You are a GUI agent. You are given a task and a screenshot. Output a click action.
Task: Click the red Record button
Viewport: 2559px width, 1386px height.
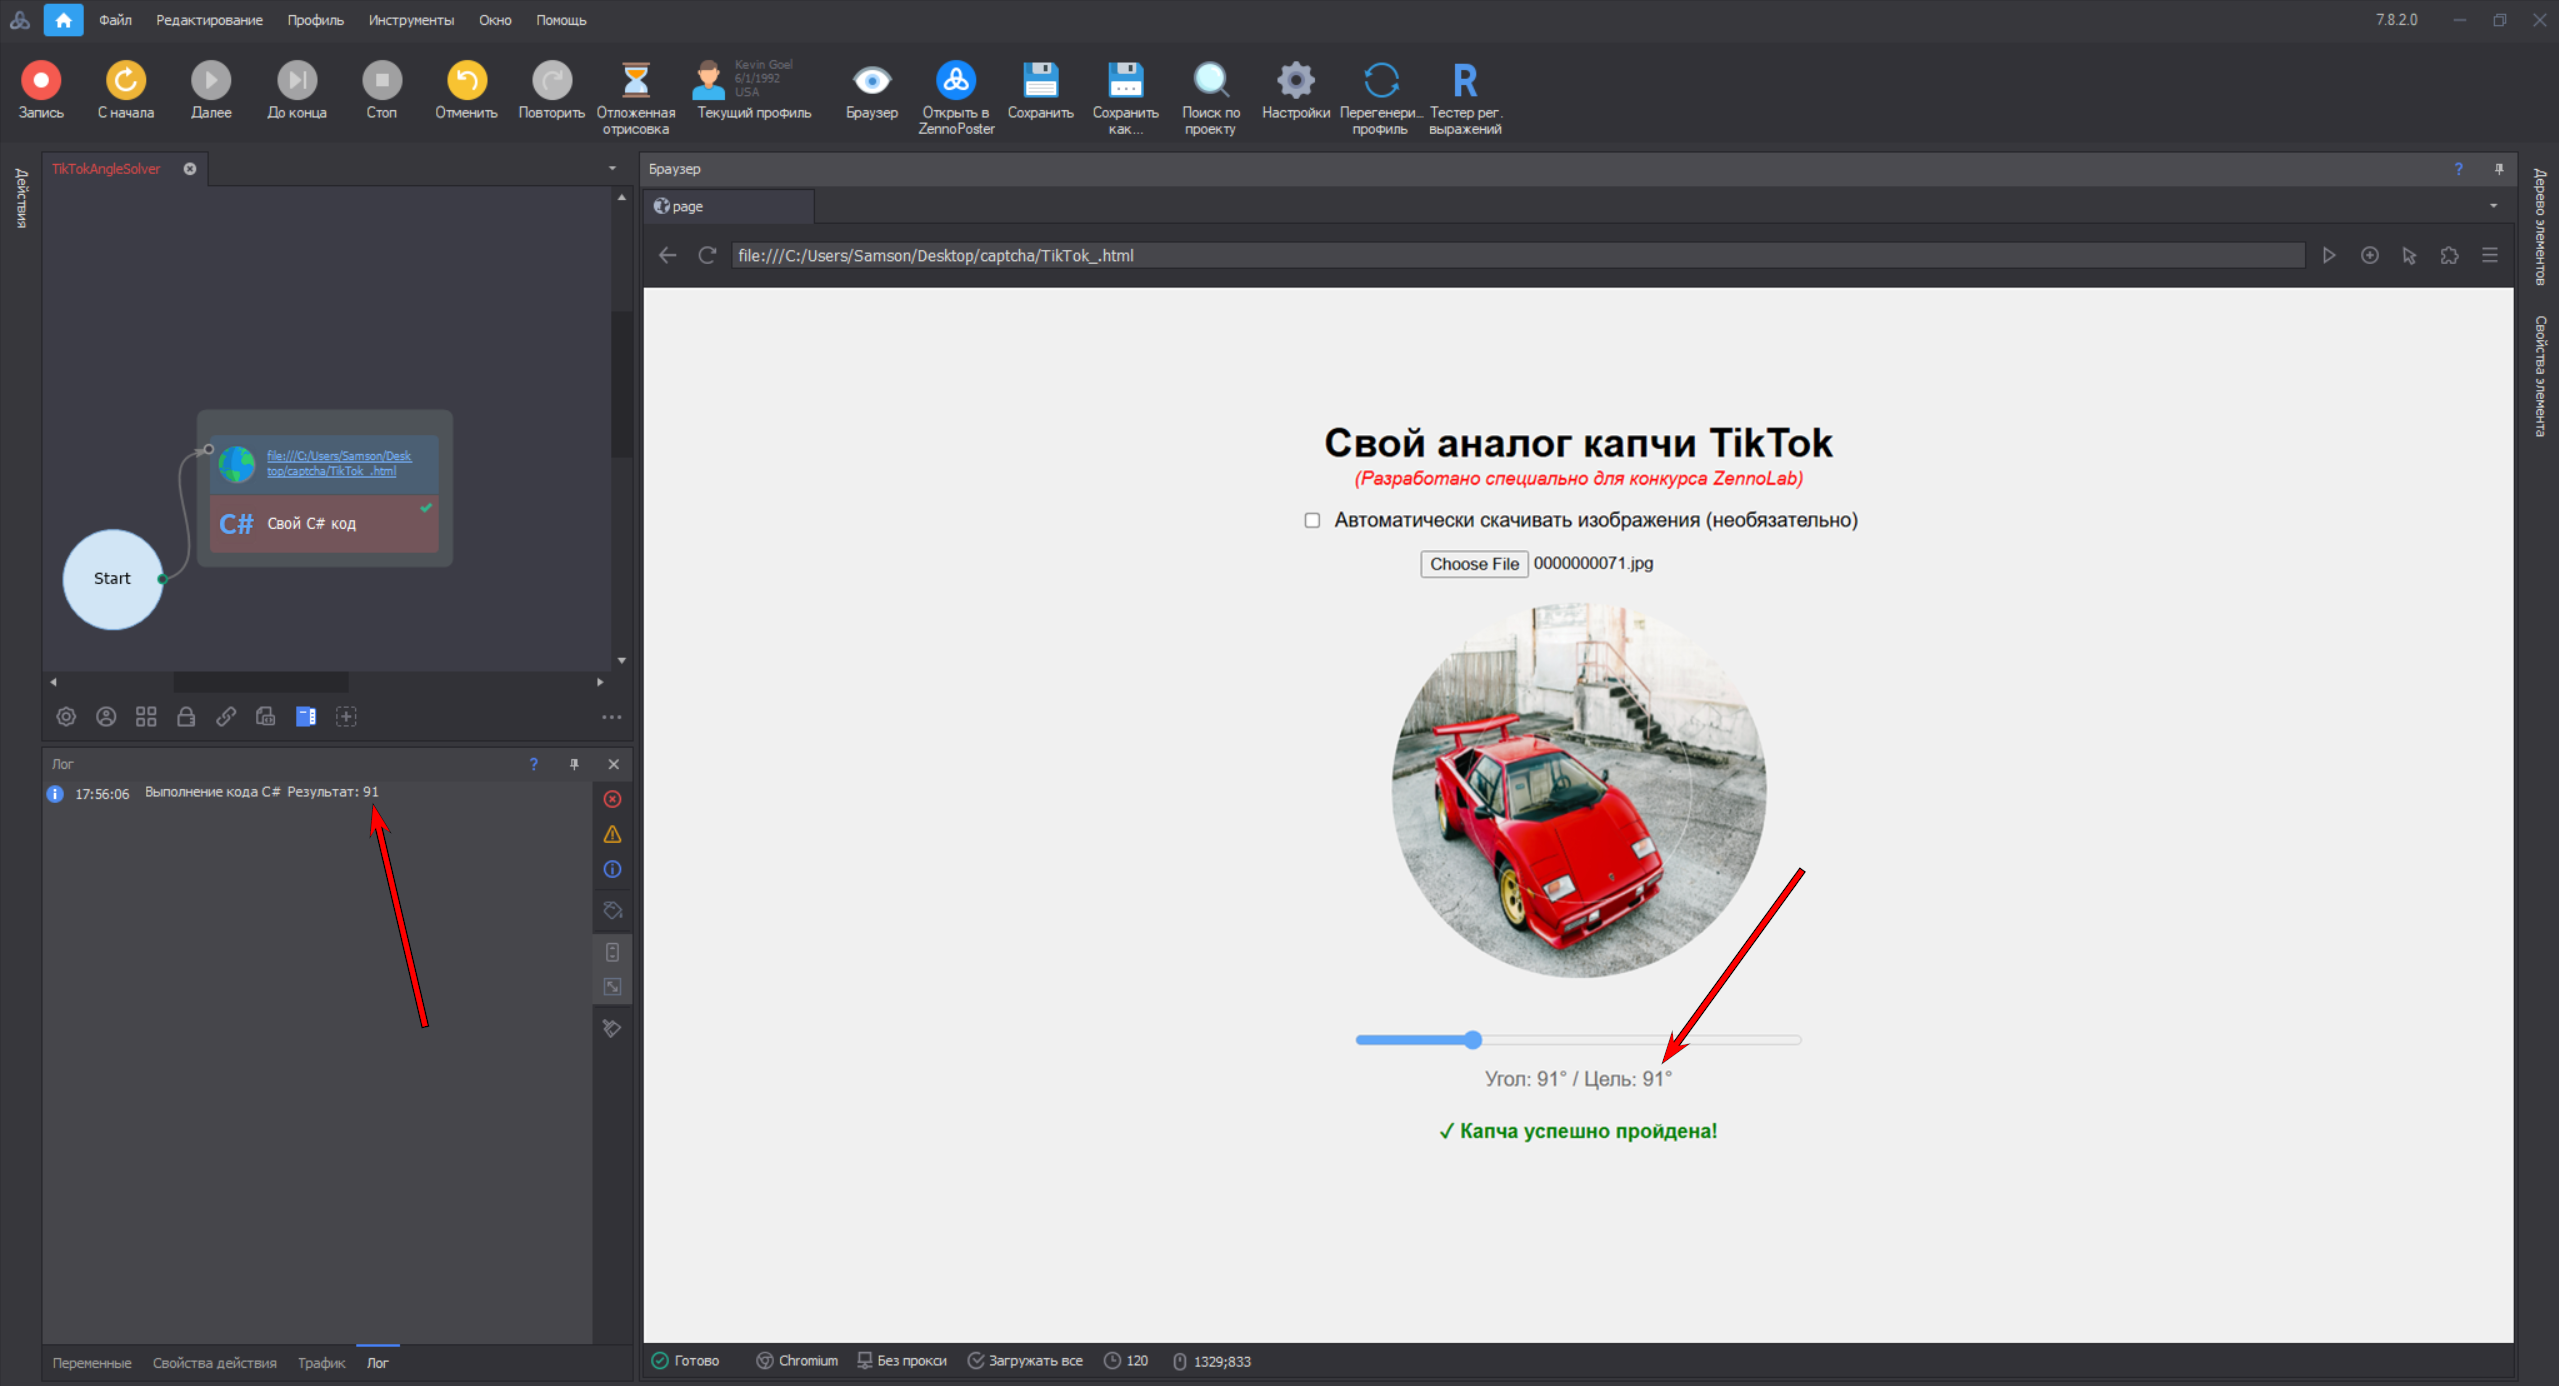click(x=41, y=81)
